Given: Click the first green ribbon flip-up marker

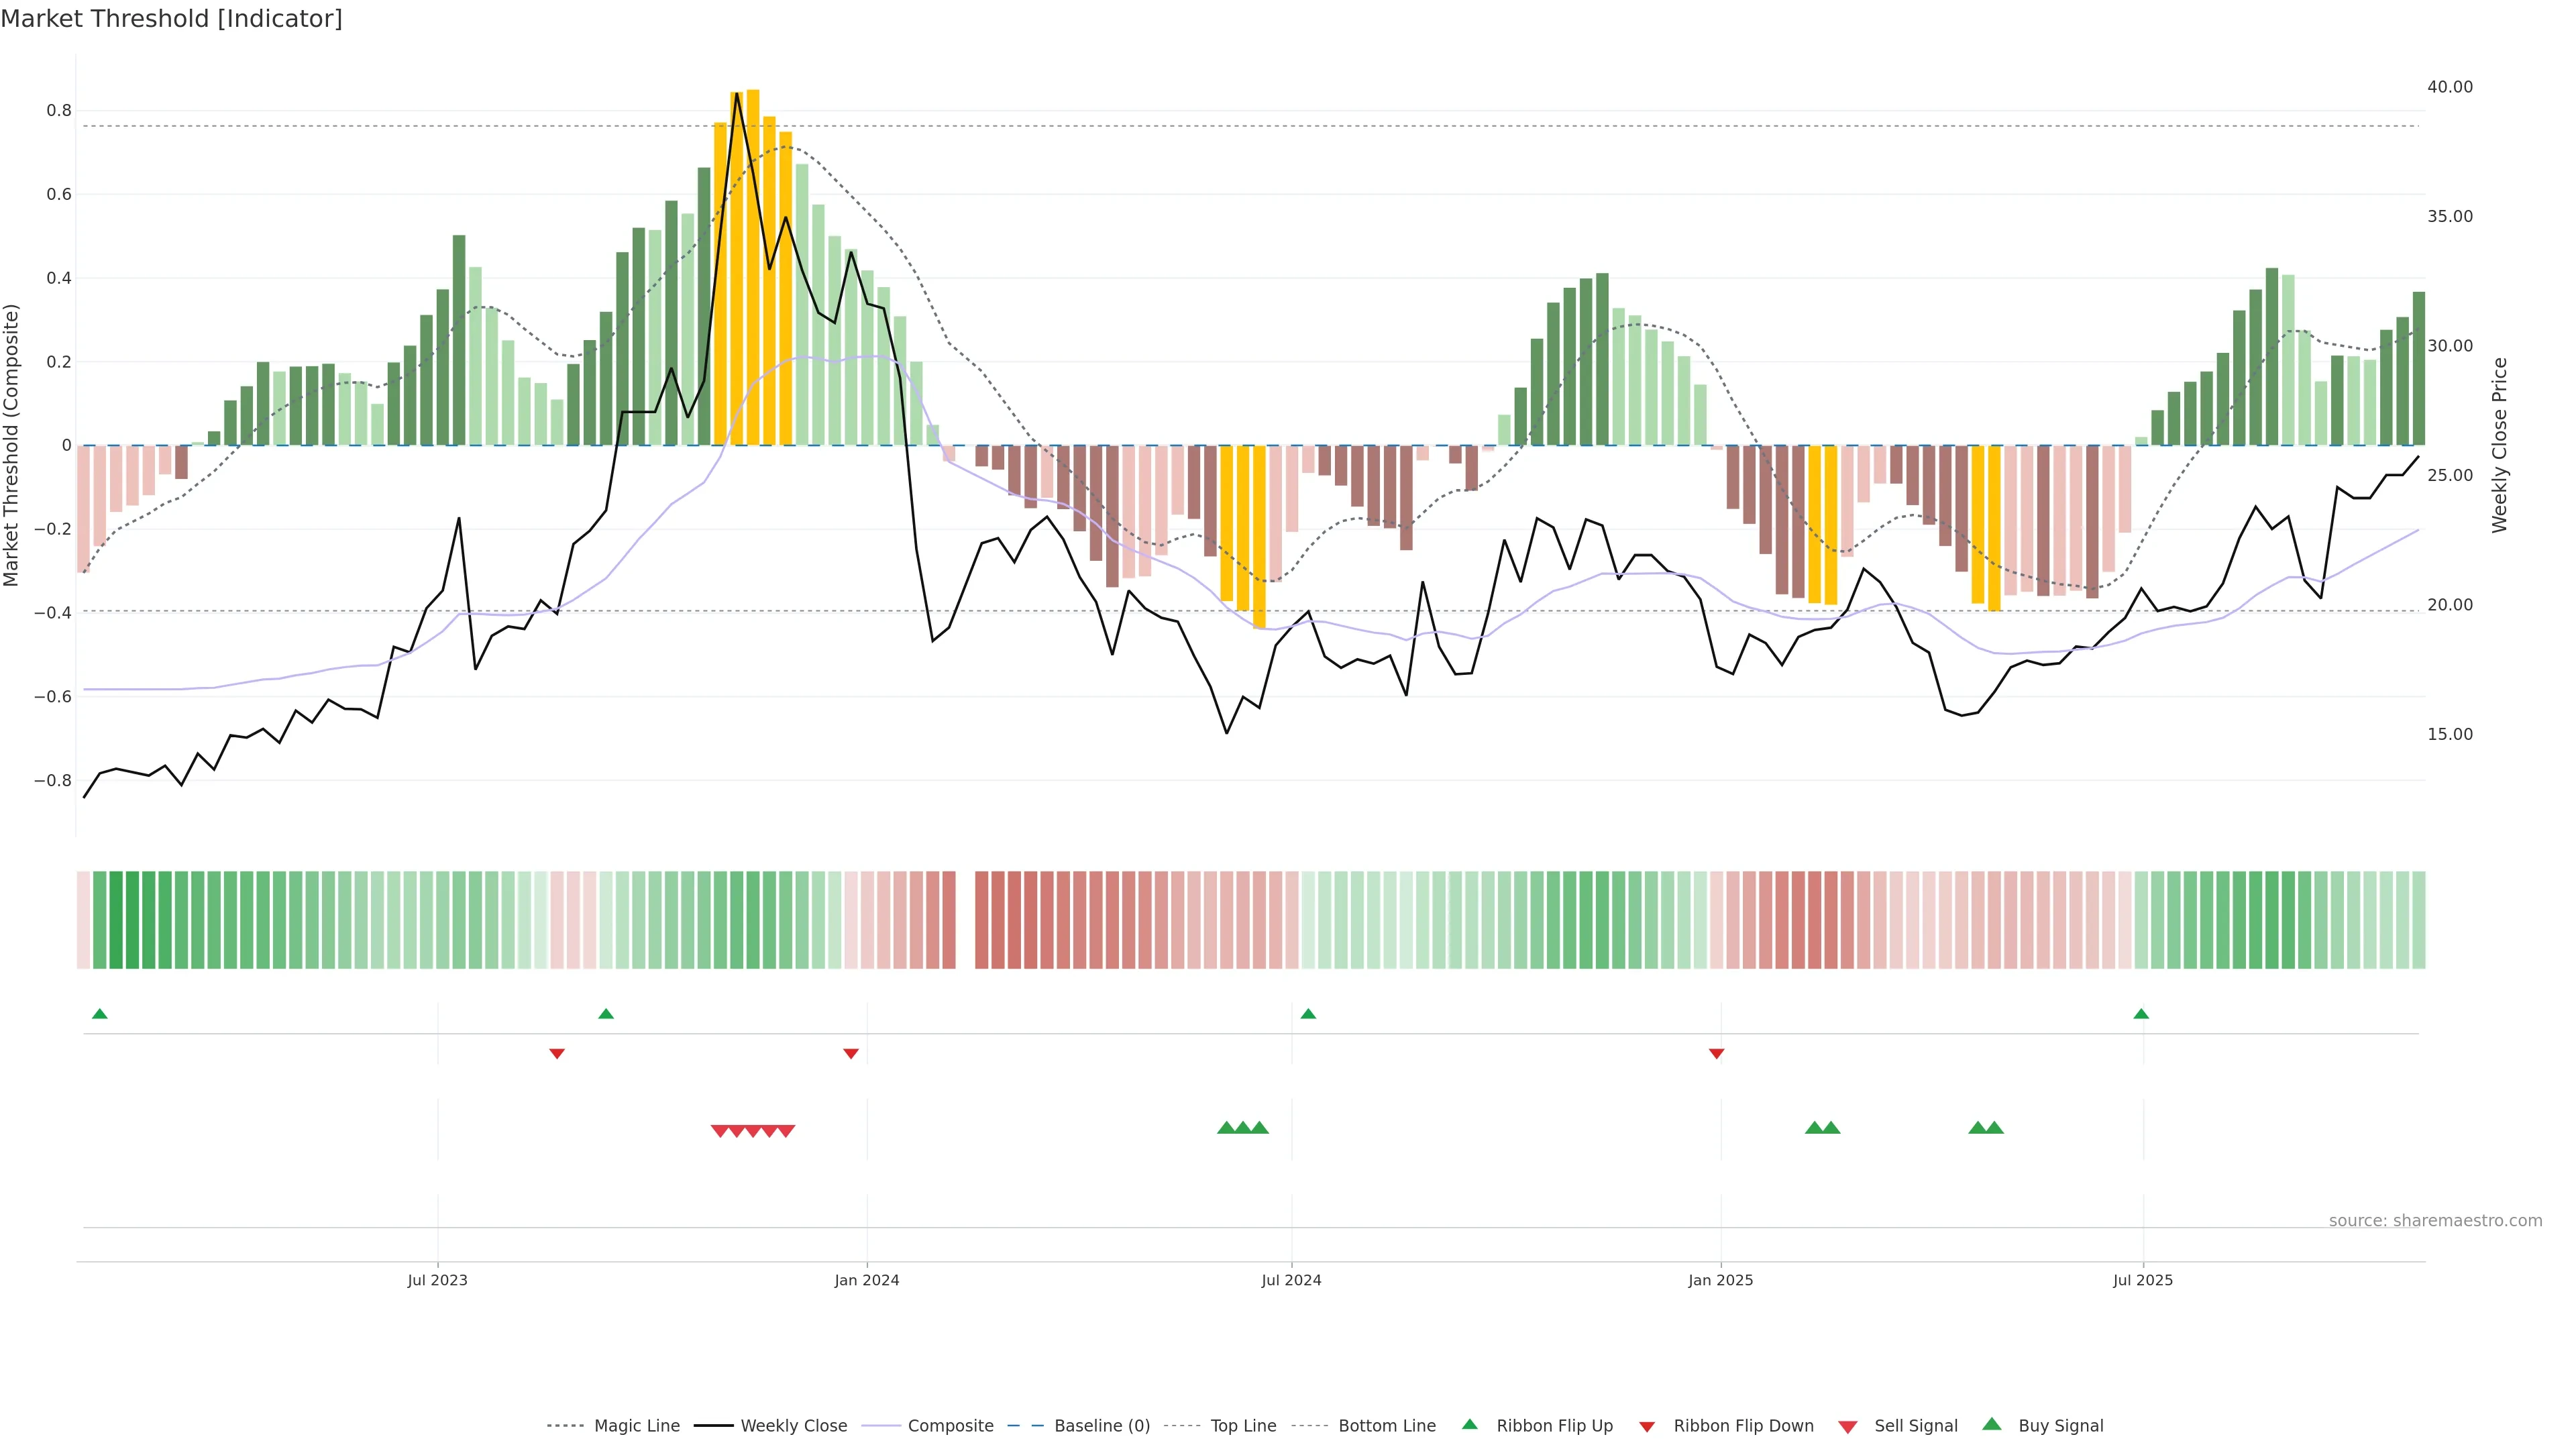Looking at the screenshot, I should click(x=100, y=1014).
